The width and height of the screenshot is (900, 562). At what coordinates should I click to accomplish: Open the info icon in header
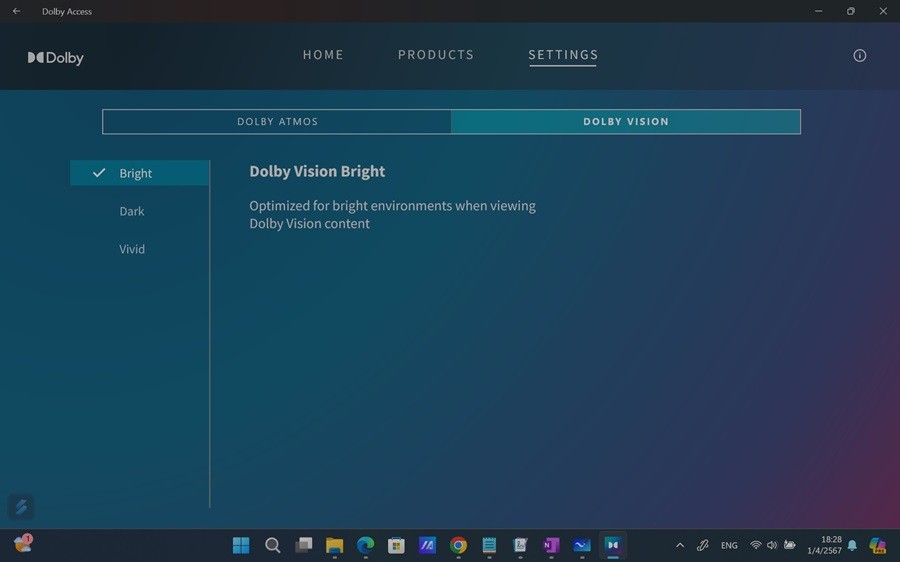point(859,56)
